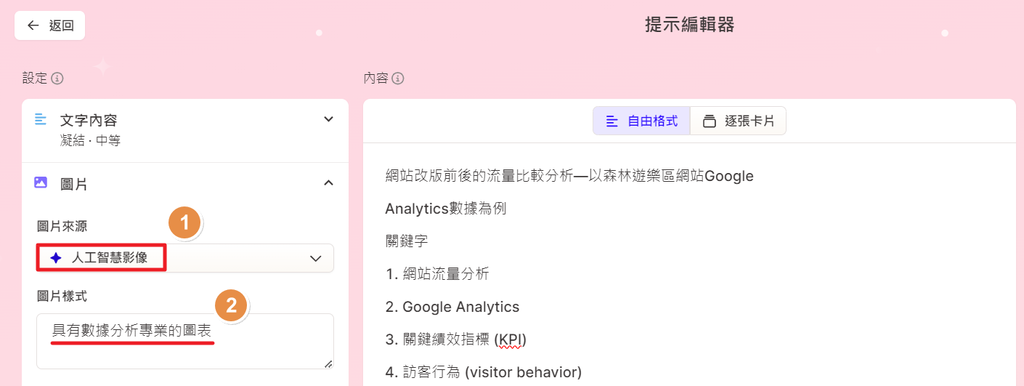Image resolution: width=1024 pixels, height=386 pixels.
Task: Click the 網站流量分析 list line
Action: click(x=437, y=274)
